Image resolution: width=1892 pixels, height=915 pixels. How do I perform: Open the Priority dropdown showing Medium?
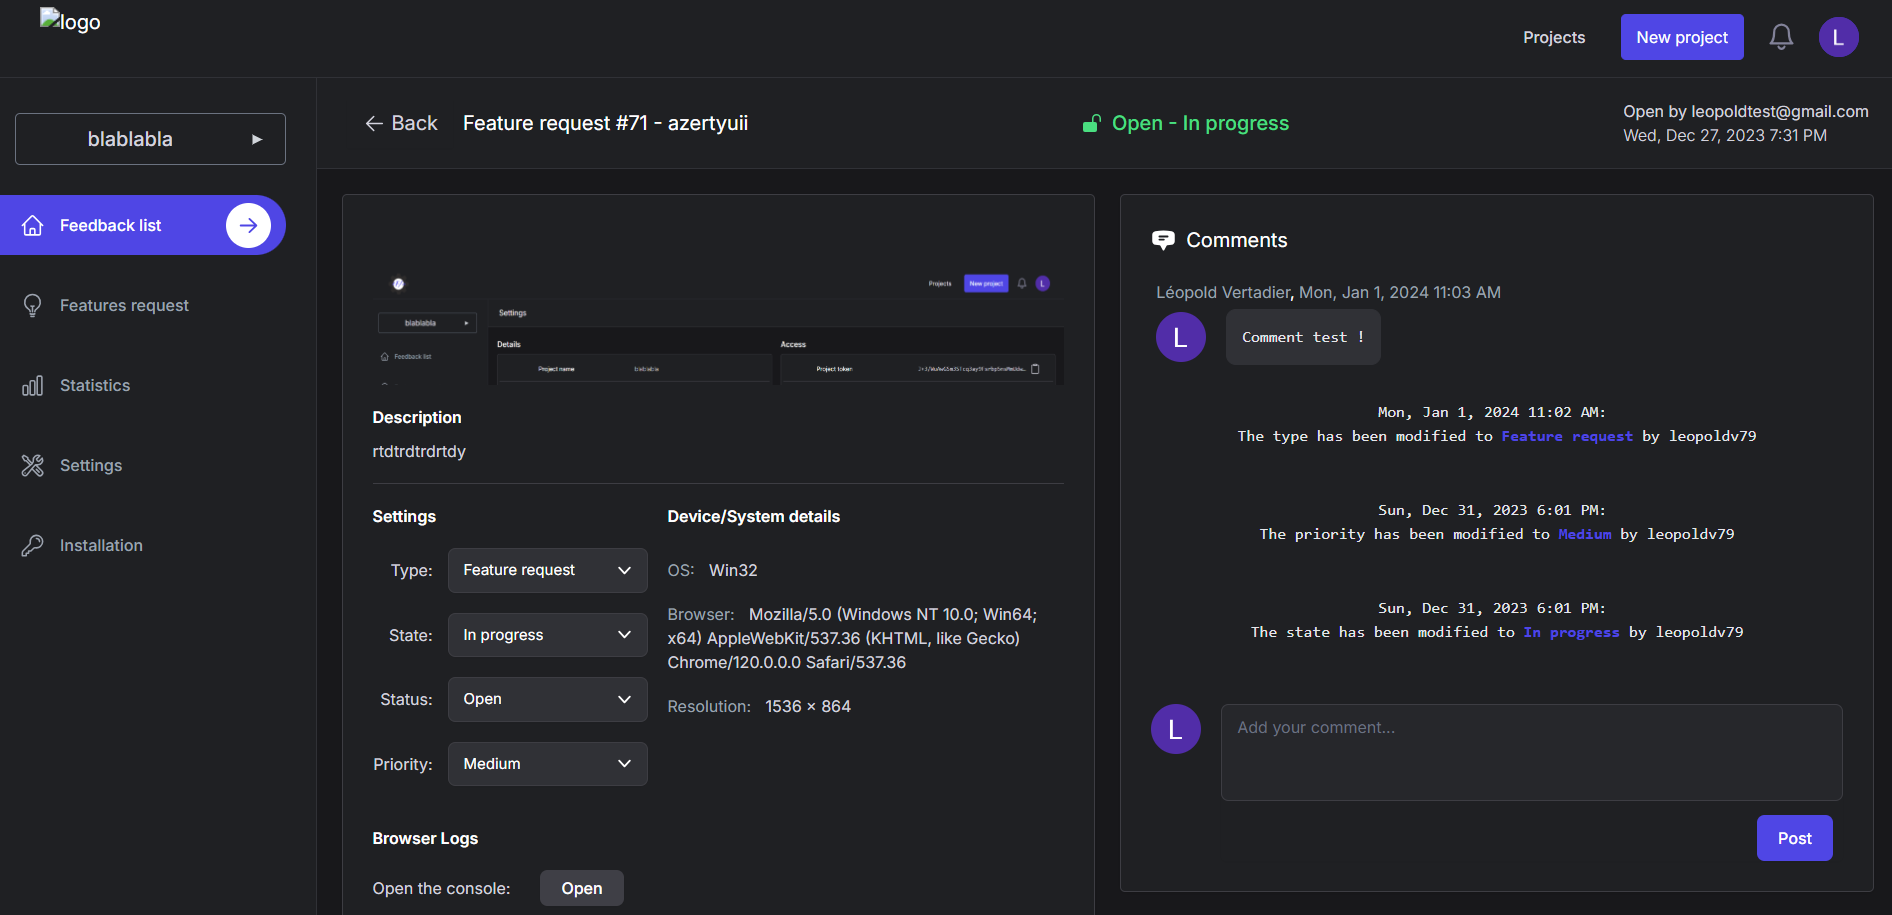click(x=547, y=764)
